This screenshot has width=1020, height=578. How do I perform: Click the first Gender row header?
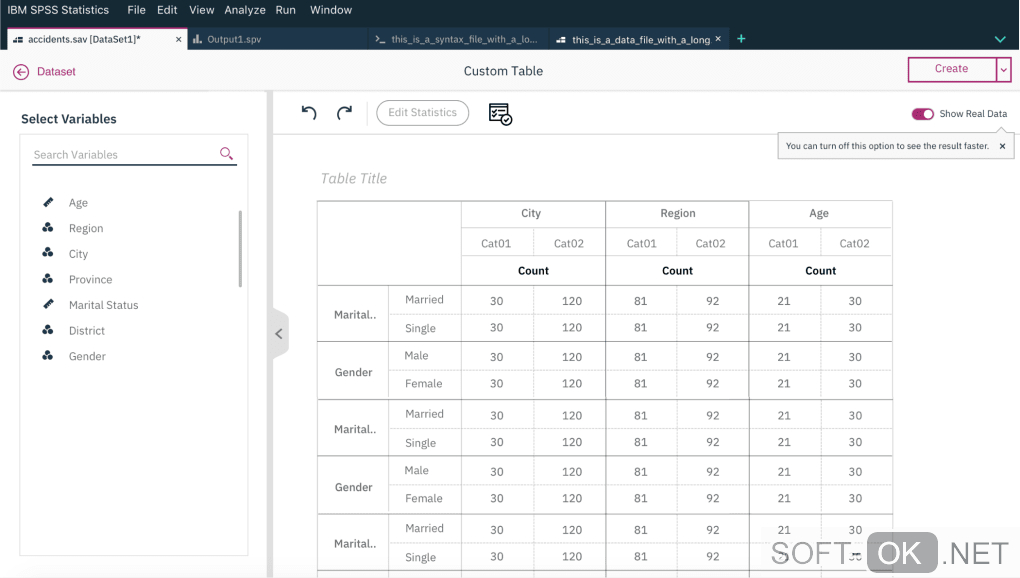click(353, 373)
